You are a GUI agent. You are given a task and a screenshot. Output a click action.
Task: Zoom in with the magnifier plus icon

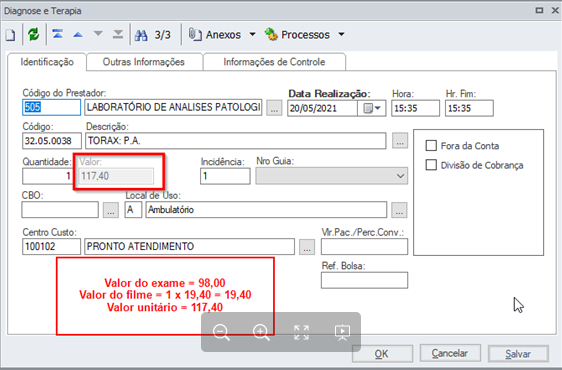pos(261,332)
